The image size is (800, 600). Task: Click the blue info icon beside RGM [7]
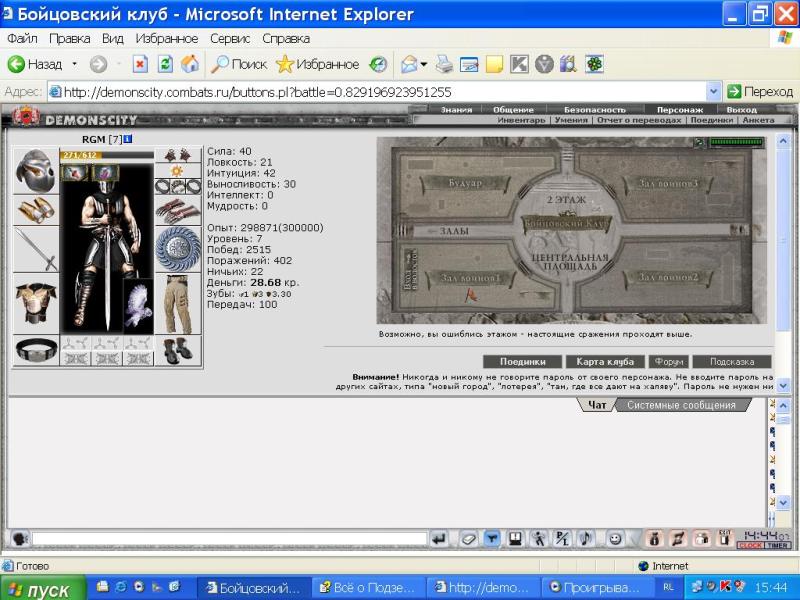click(128, 139)
